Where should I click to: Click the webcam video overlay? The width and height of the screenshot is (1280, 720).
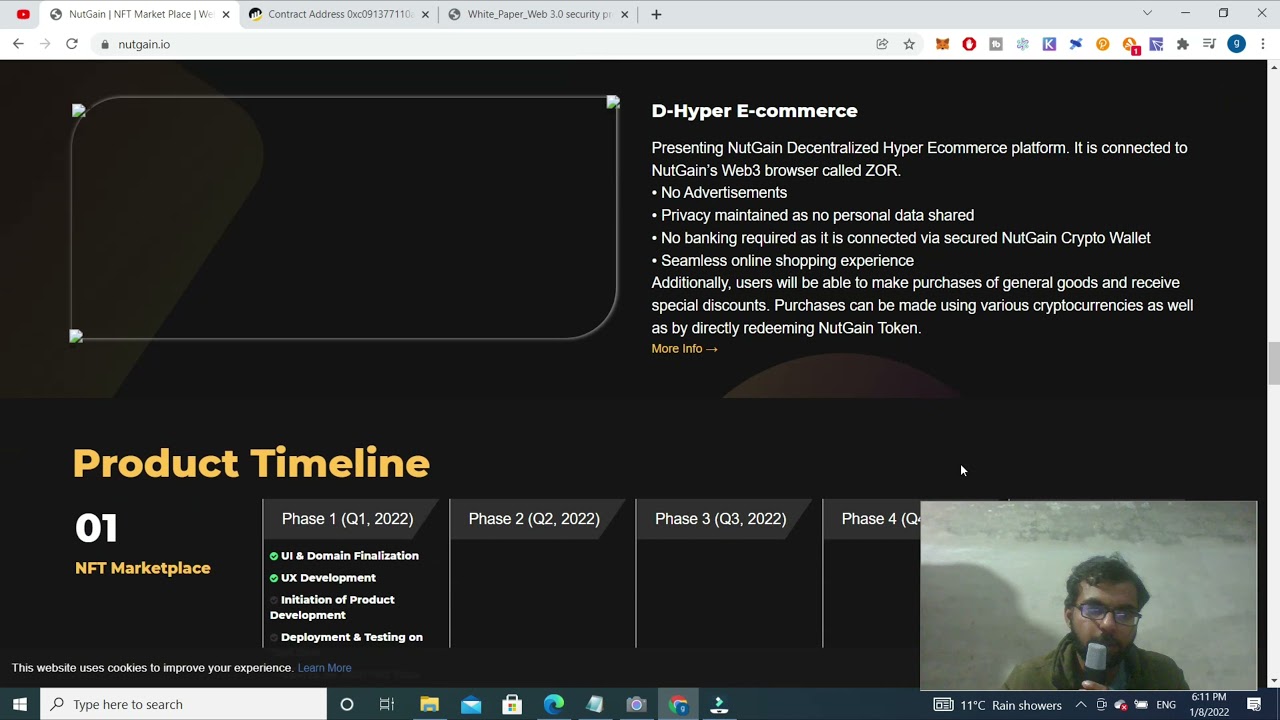(x=1088, y=596)
